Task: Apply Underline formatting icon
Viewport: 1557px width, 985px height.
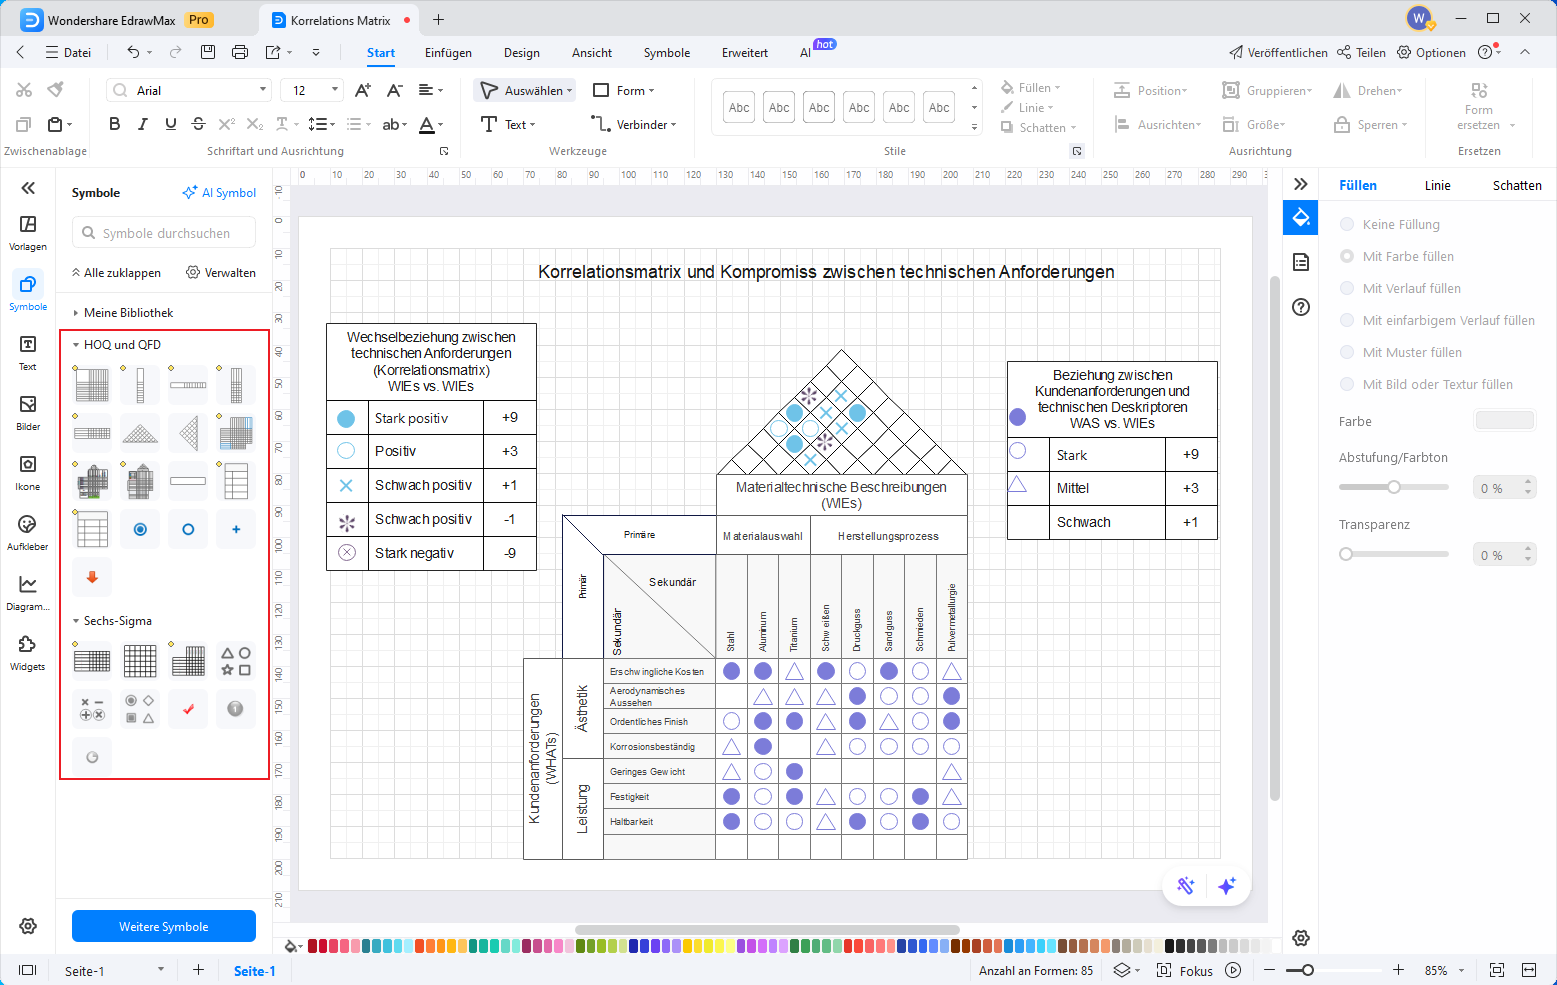Action: [170, 124]
